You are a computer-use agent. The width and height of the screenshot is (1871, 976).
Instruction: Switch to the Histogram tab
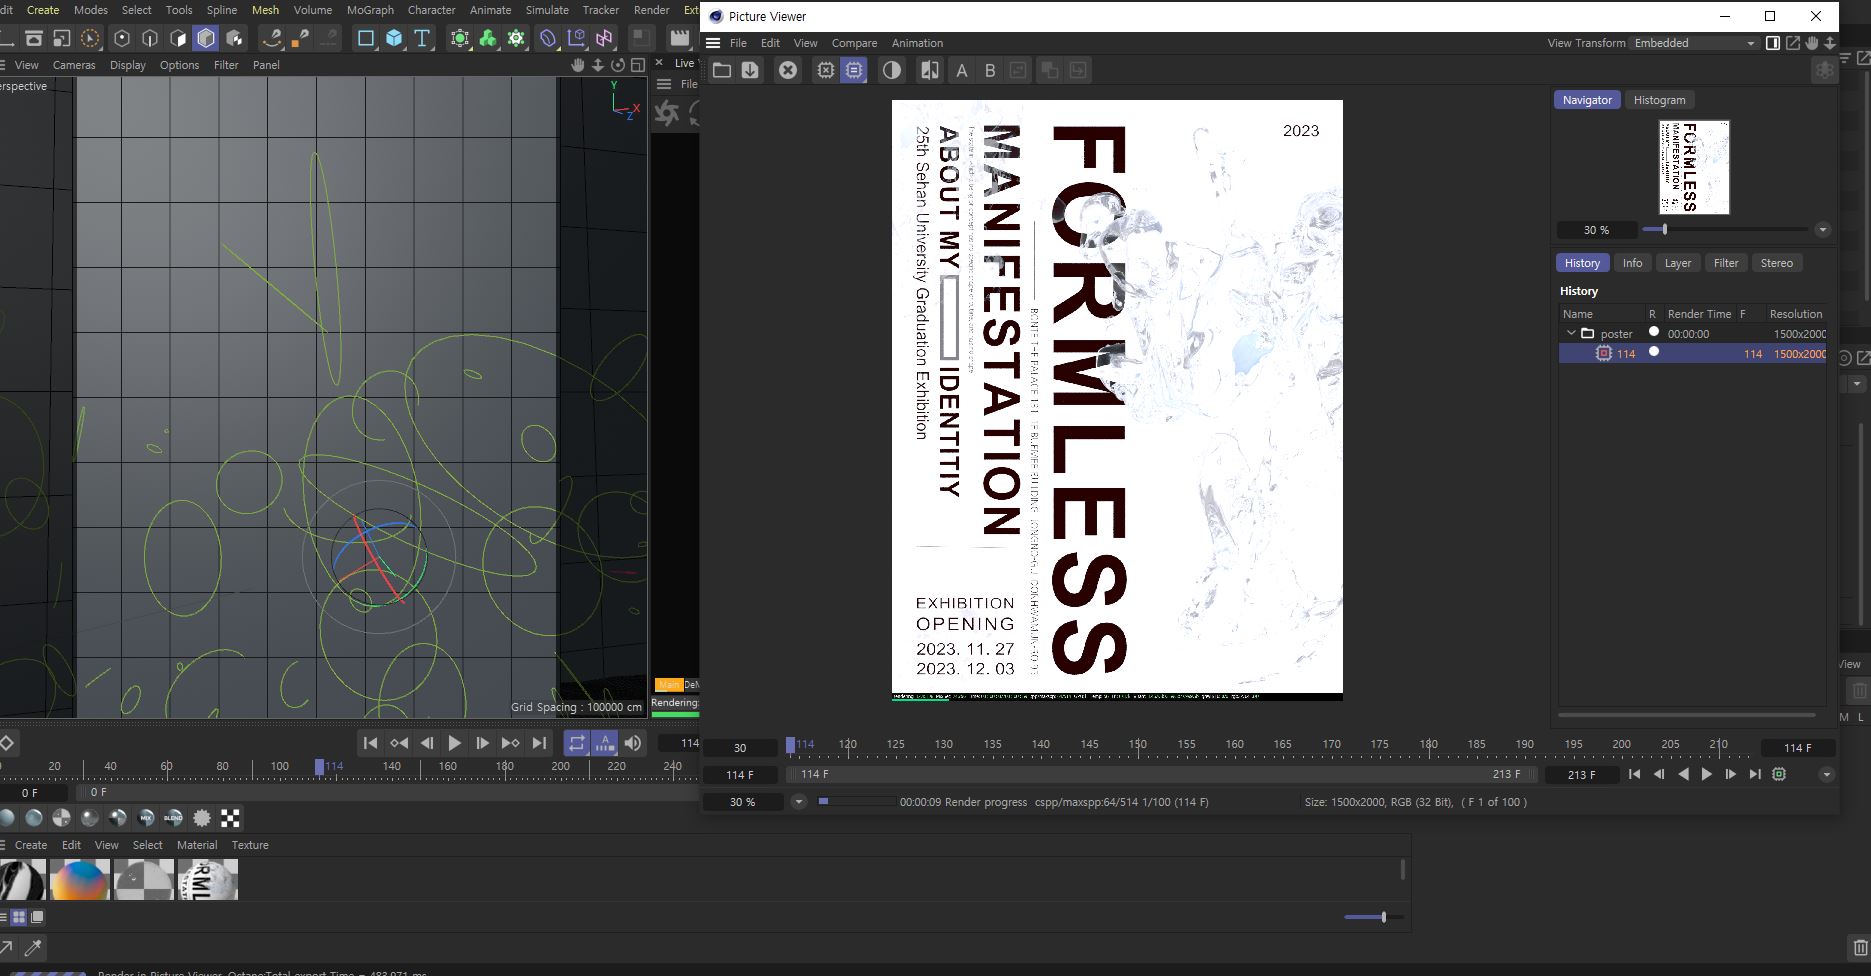pos(1659,100)
